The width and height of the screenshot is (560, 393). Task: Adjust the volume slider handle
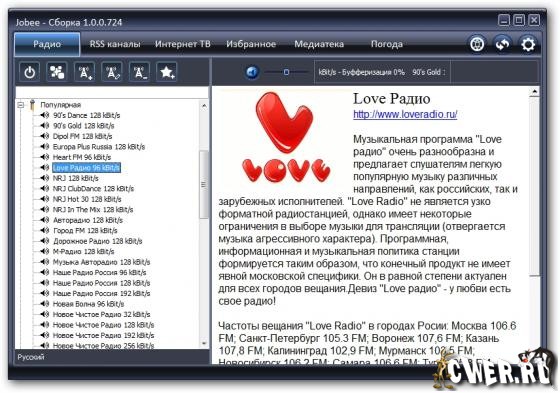(286, 72)
